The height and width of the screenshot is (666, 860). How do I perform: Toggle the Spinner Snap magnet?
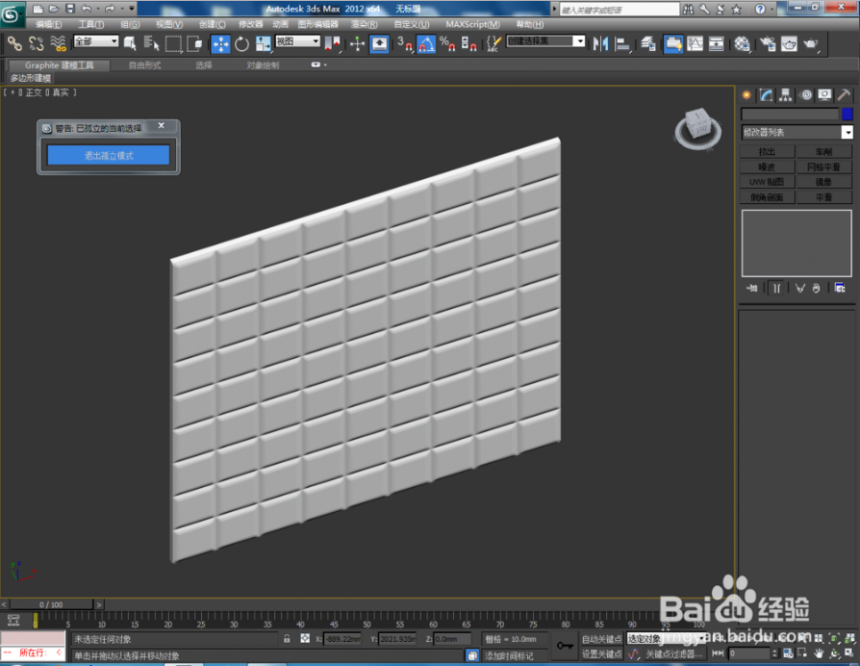(469, 43)
